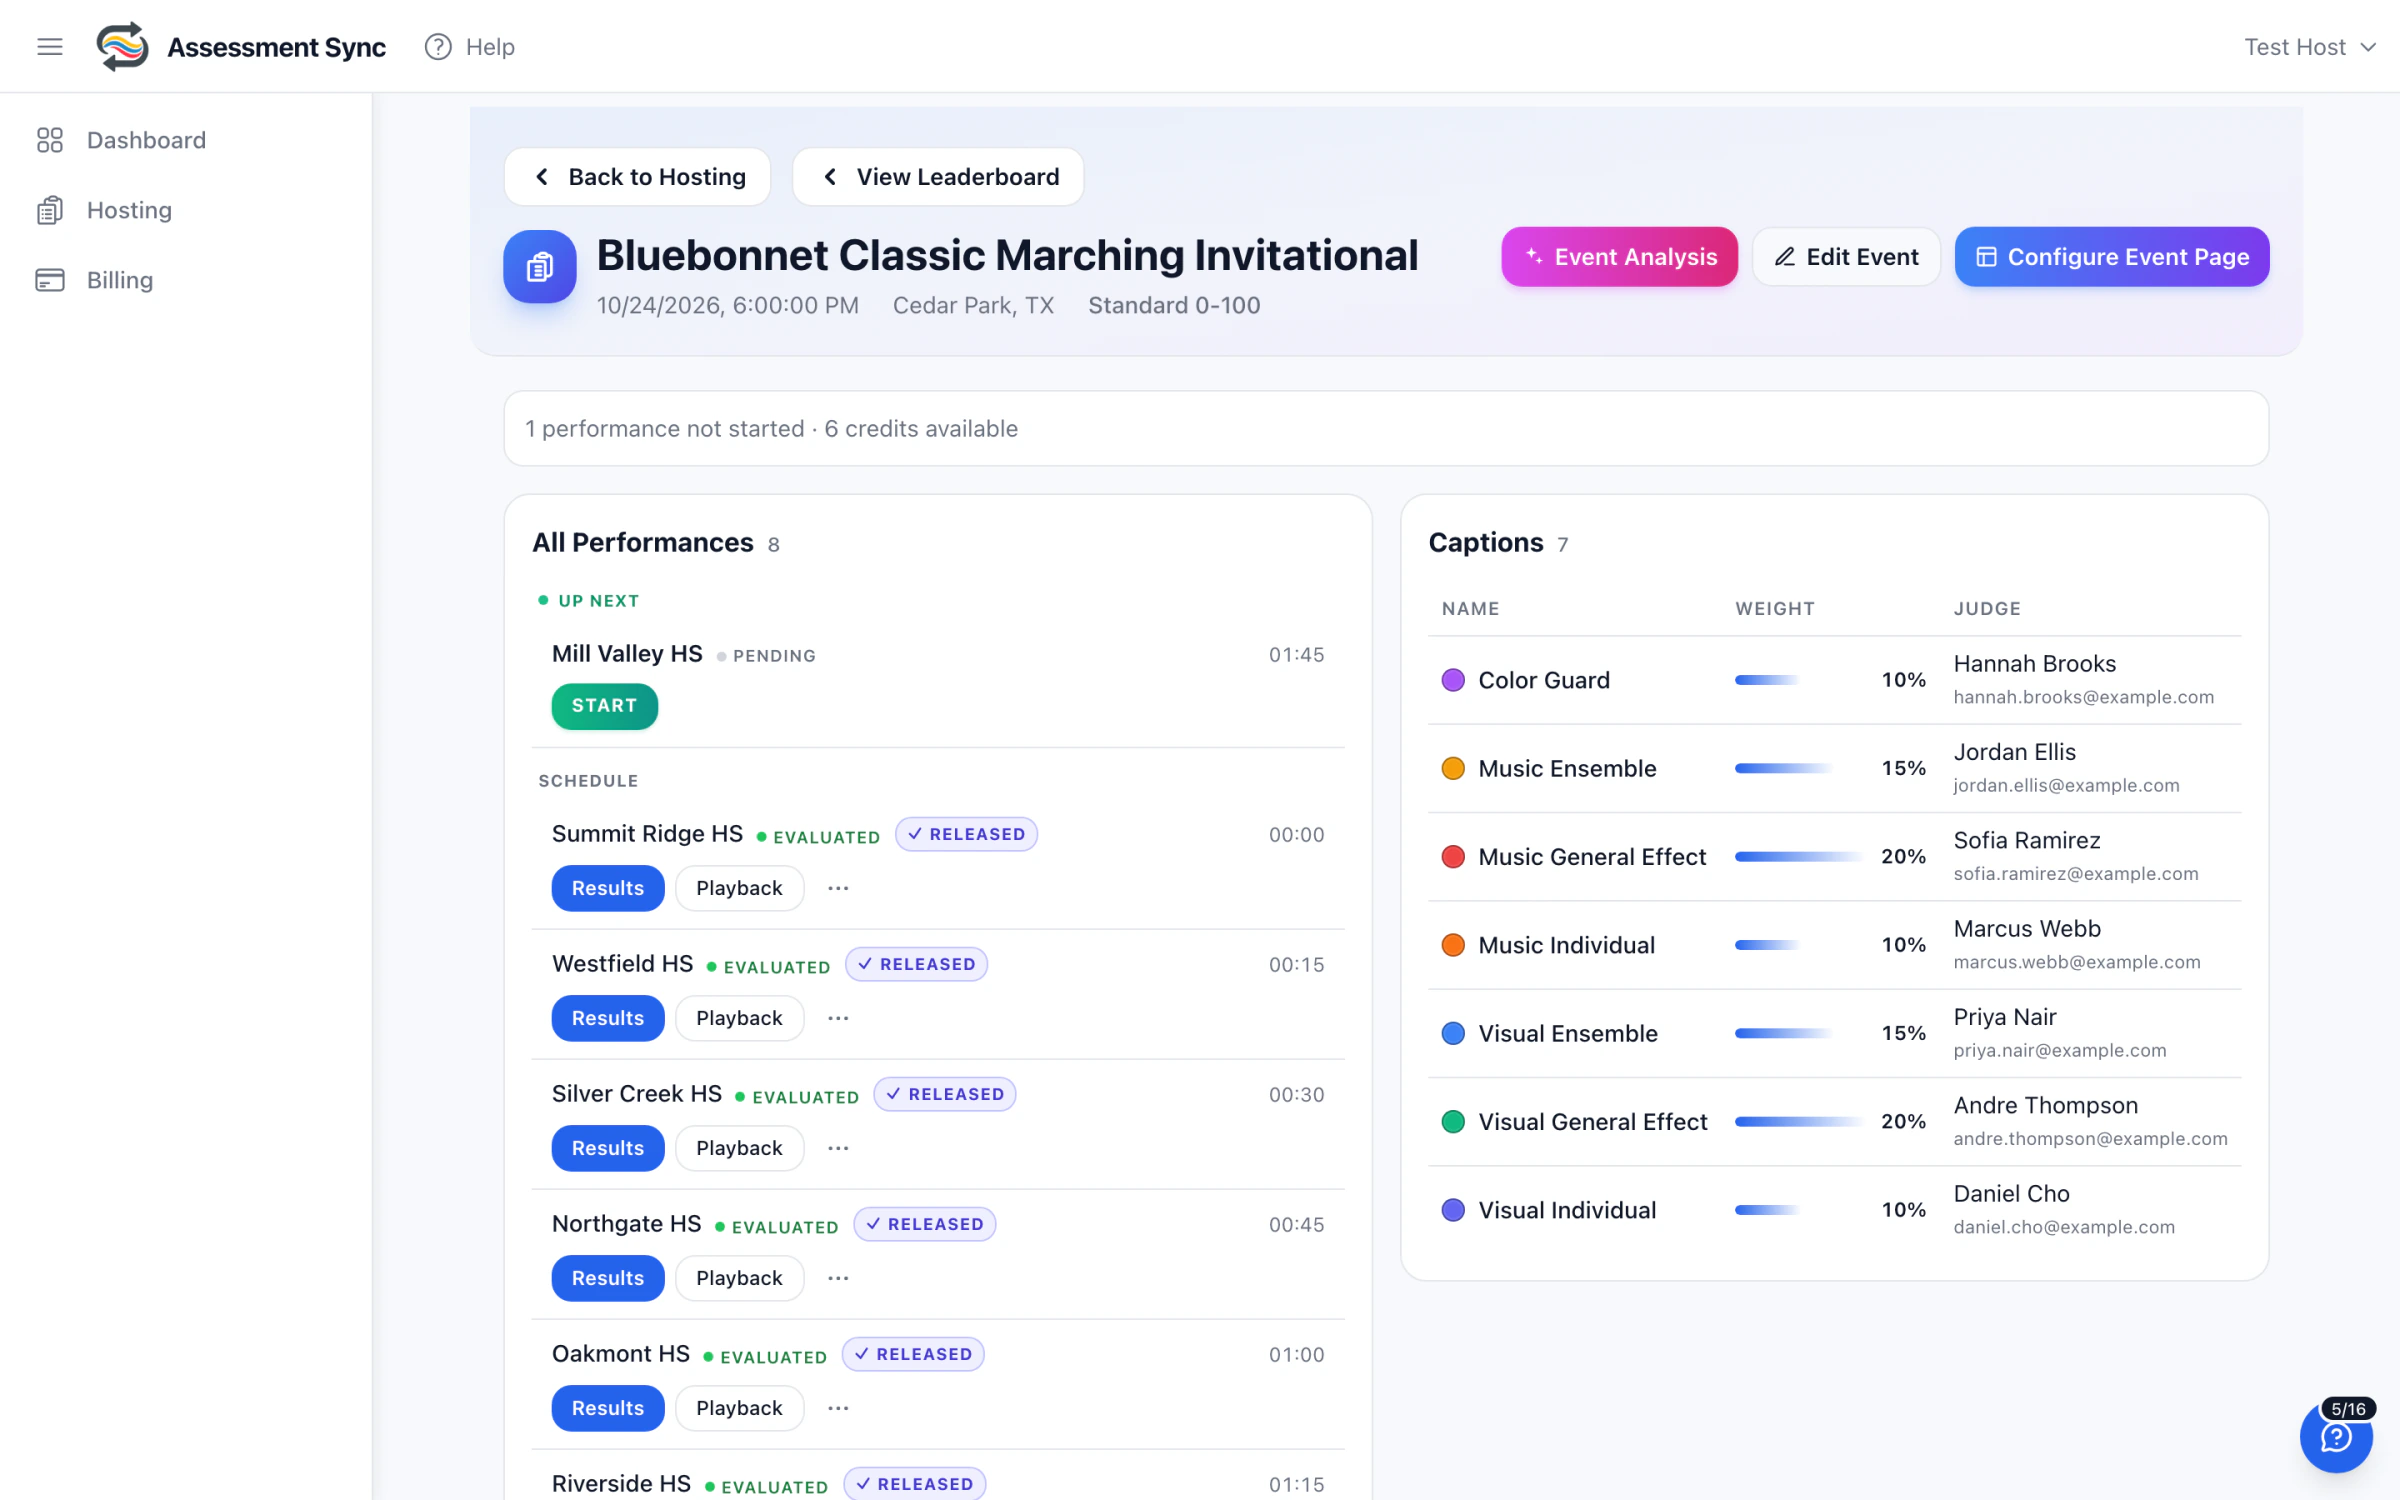Open the Help link in header
The height and width of the screenshot is (1500, 2400).
coord(470,47)
